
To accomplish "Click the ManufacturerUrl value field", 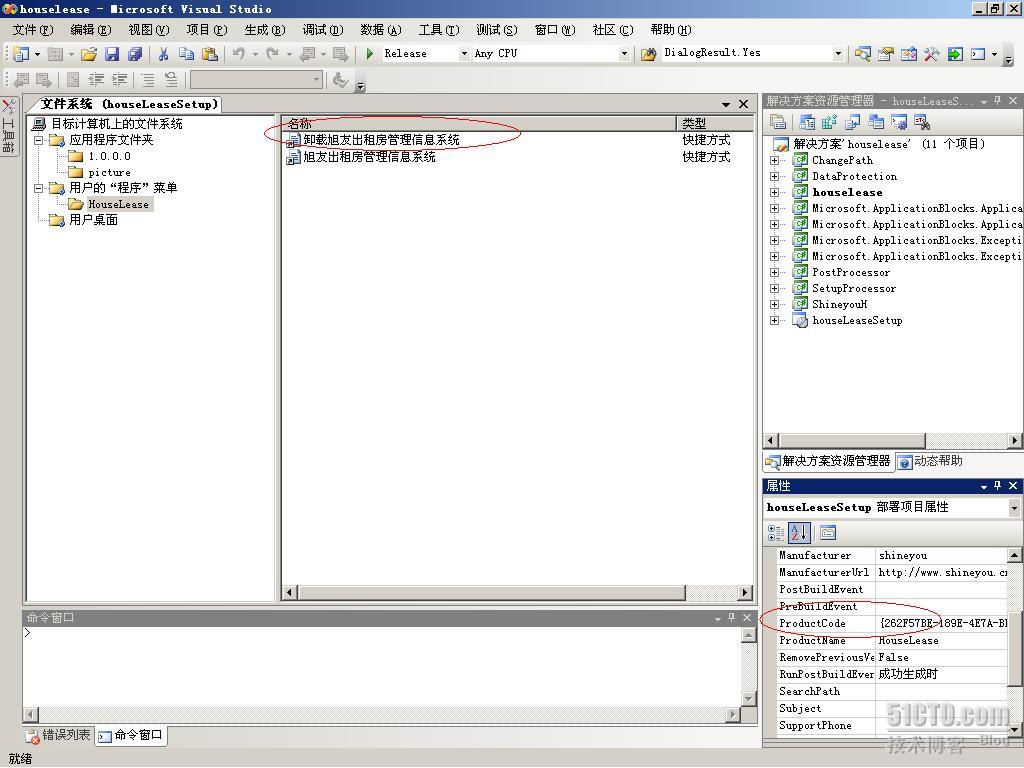I will (941, 572).
